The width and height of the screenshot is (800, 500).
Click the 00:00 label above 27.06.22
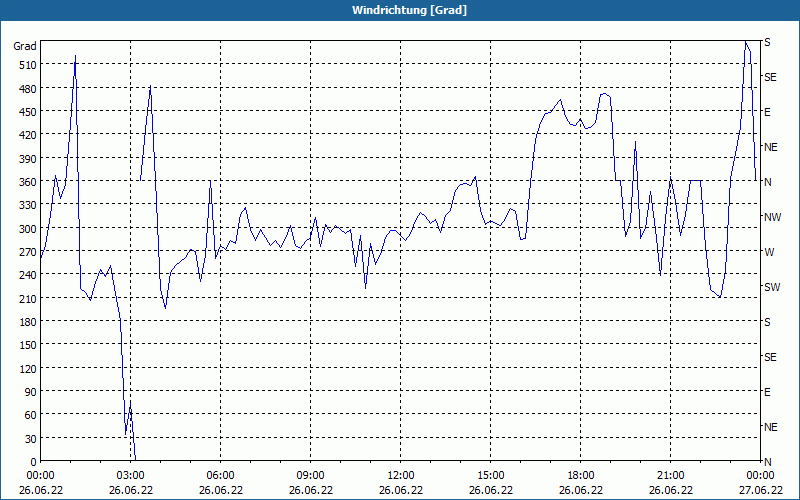coord(760,476)
